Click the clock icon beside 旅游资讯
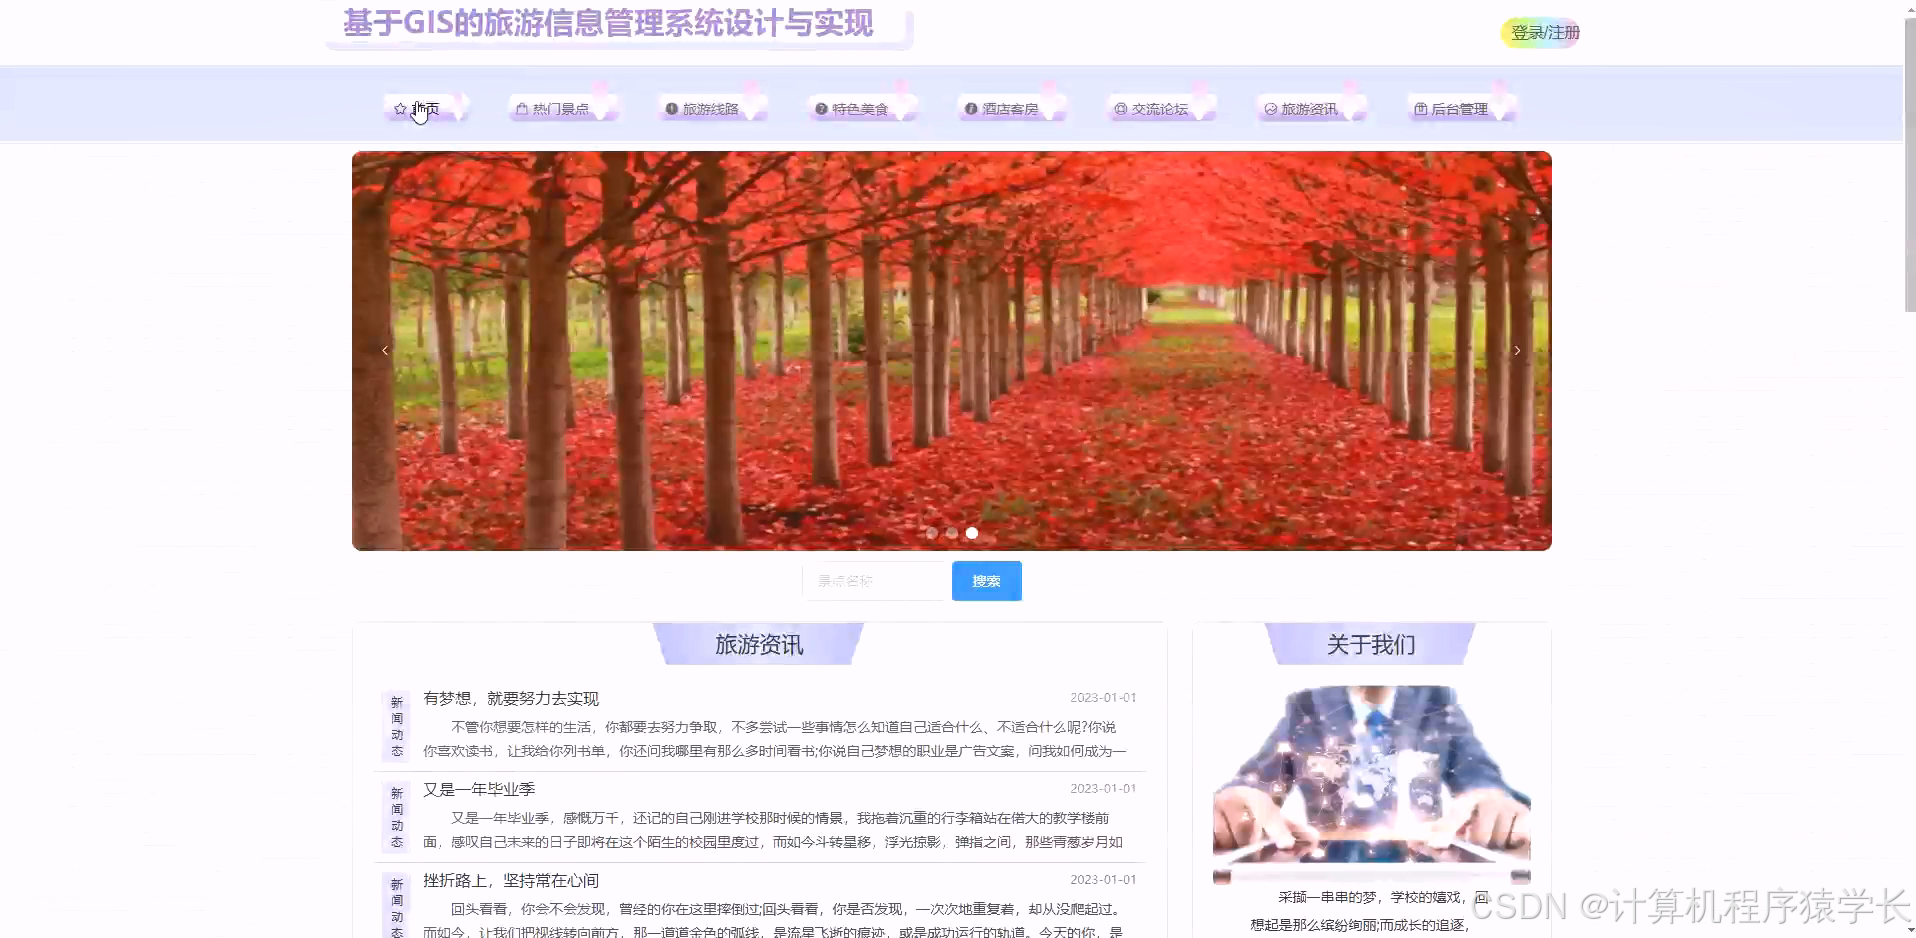 (1269, 110)
